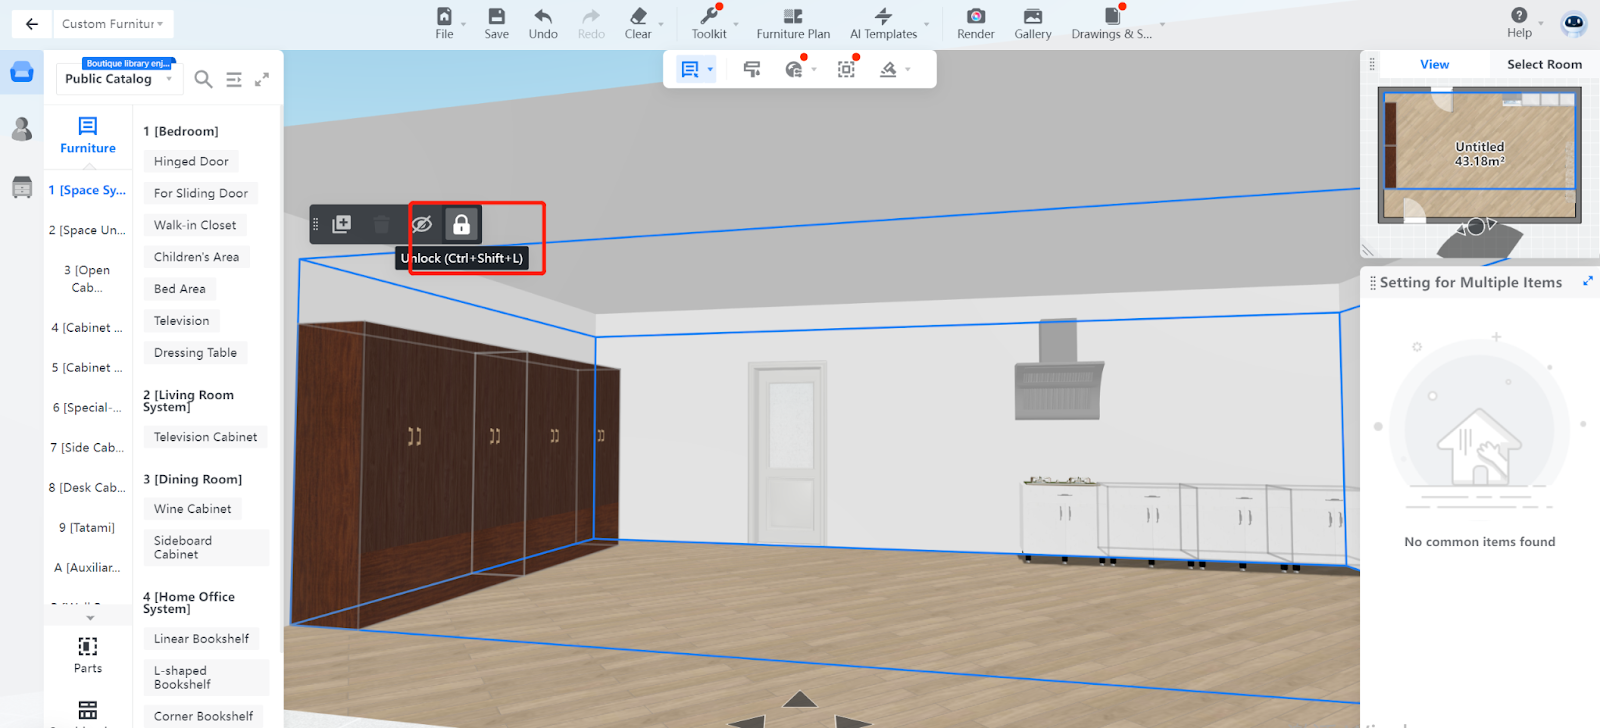Image resolution: width=1600 pixels, height=728 pixels.
Task: Select 2 [Space Un... category
Action: click(x=87, y=230)
